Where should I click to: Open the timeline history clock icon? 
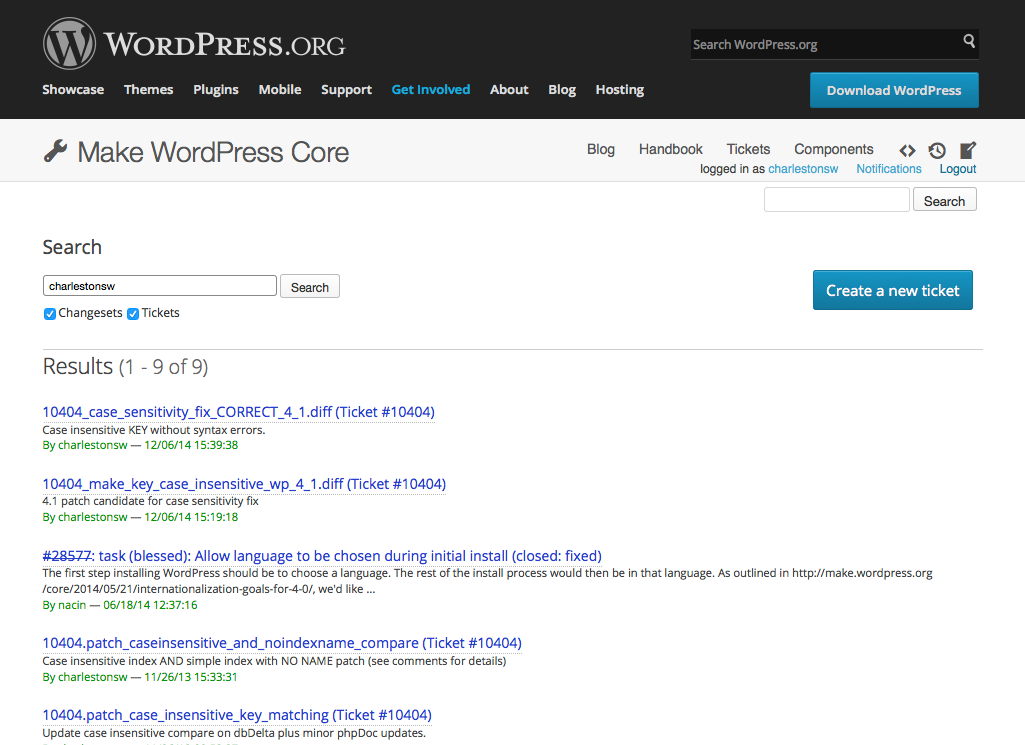pos(937,150)
